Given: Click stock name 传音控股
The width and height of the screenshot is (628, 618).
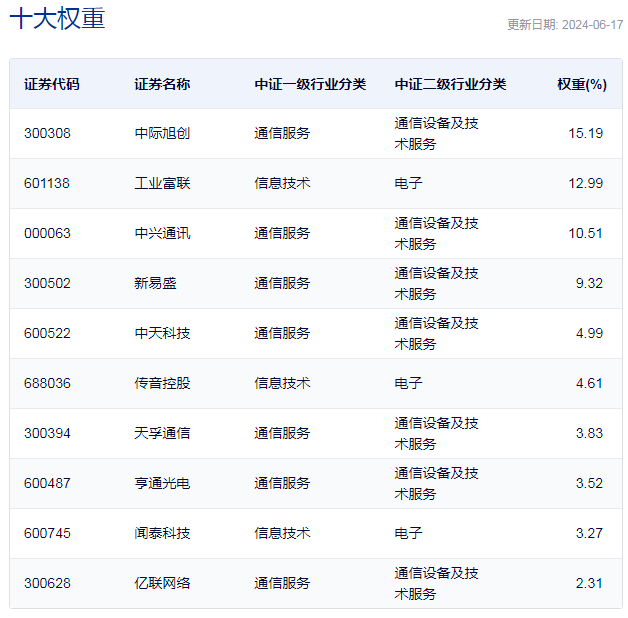Looking at the screenshot, I should 162,383.
